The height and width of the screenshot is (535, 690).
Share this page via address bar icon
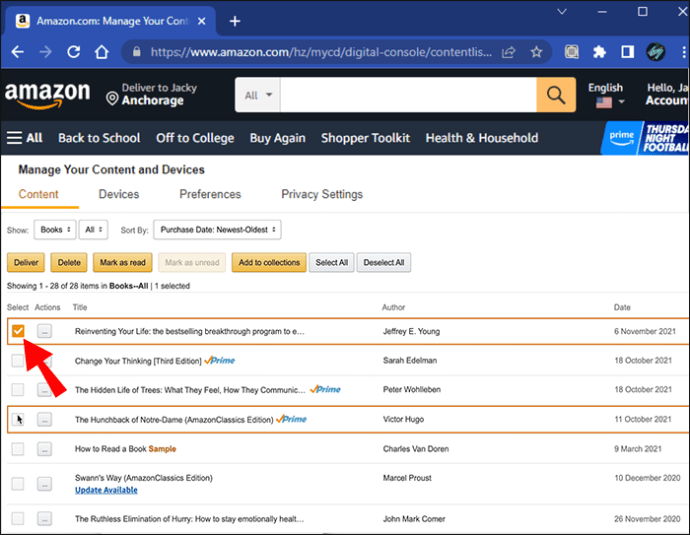[509, 52]
